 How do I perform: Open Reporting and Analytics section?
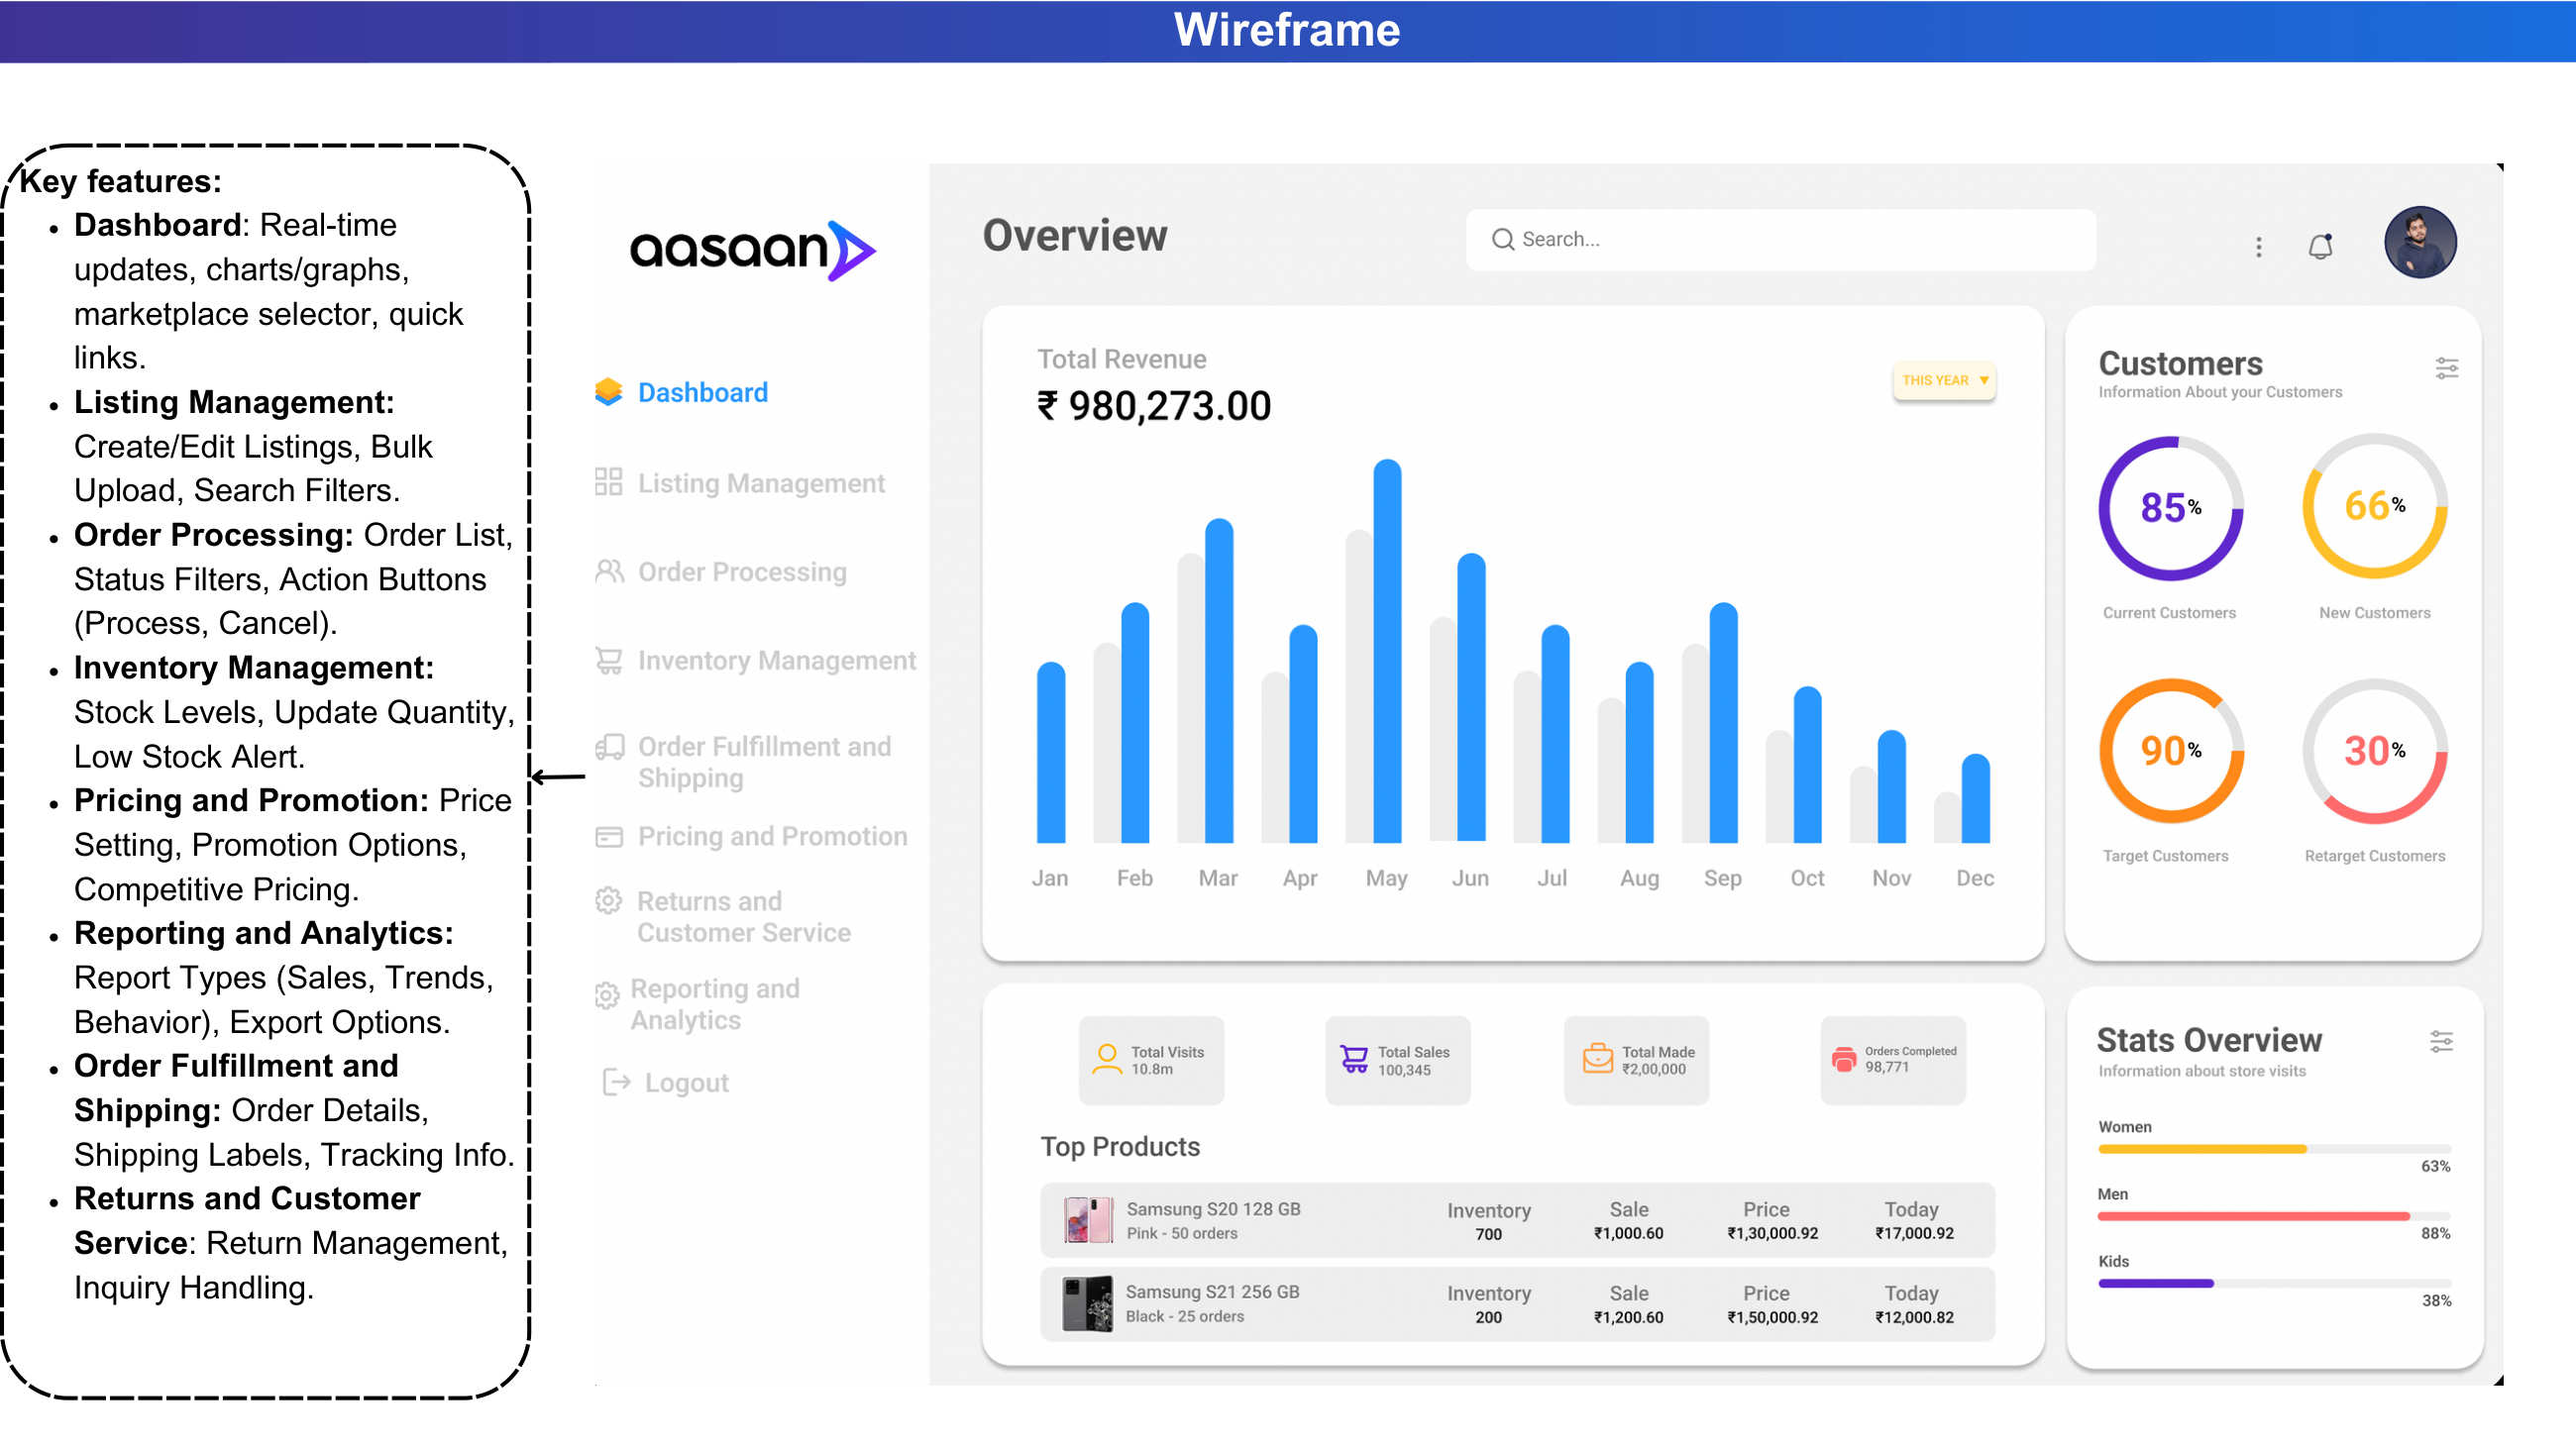click(x=715, y=1004)
